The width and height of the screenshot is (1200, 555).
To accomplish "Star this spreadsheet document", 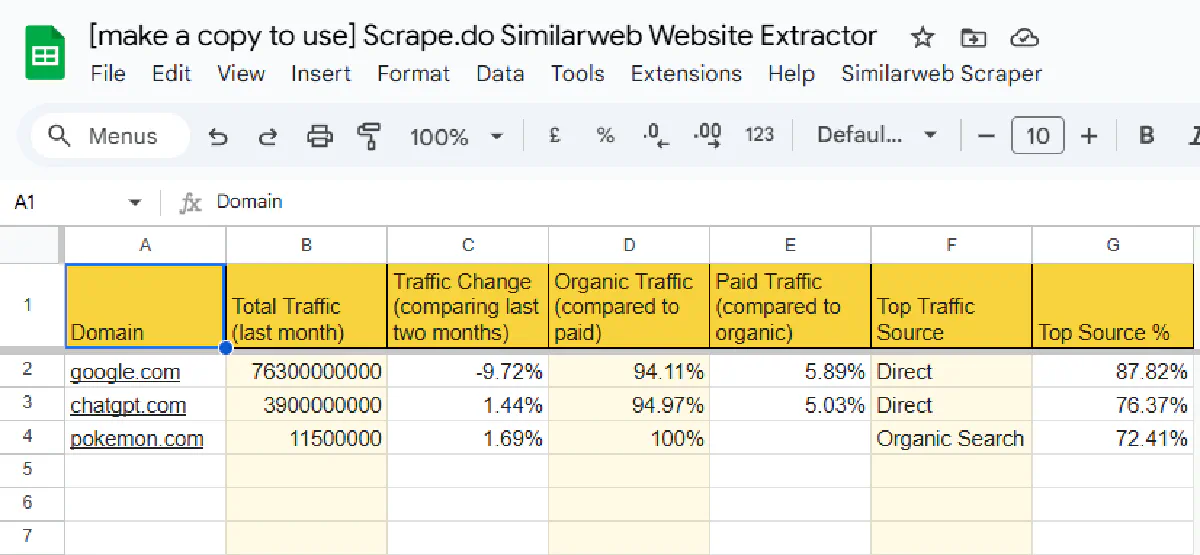I will pos(922,38).
